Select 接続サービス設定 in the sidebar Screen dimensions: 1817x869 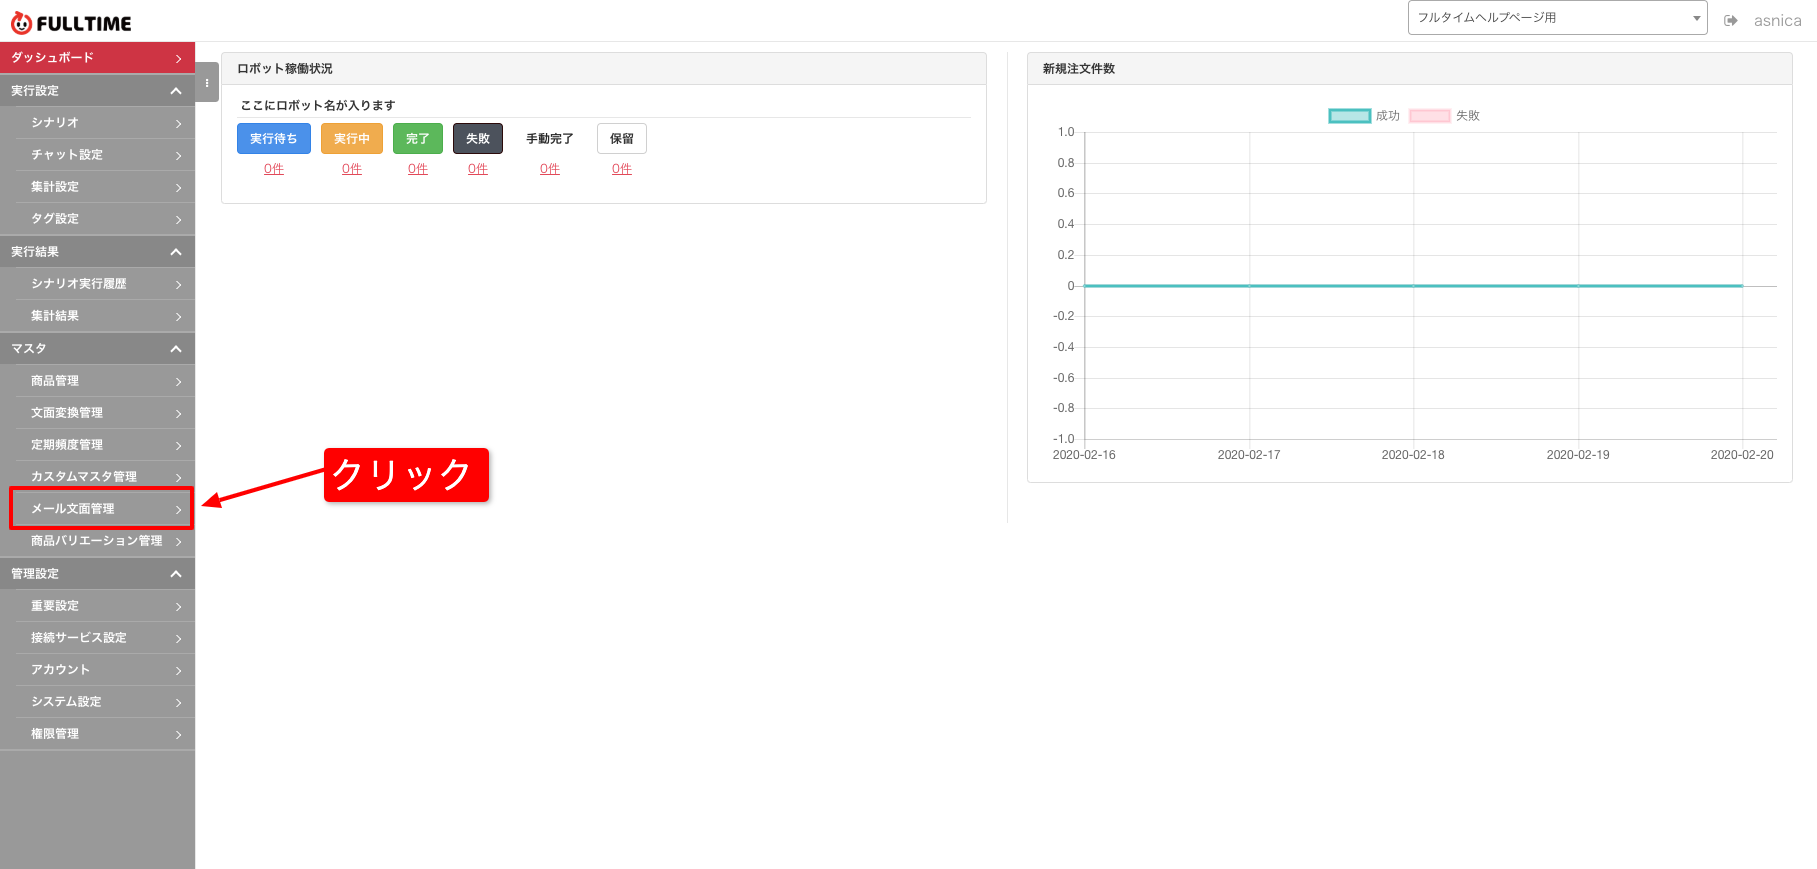(x=97, y=638)
